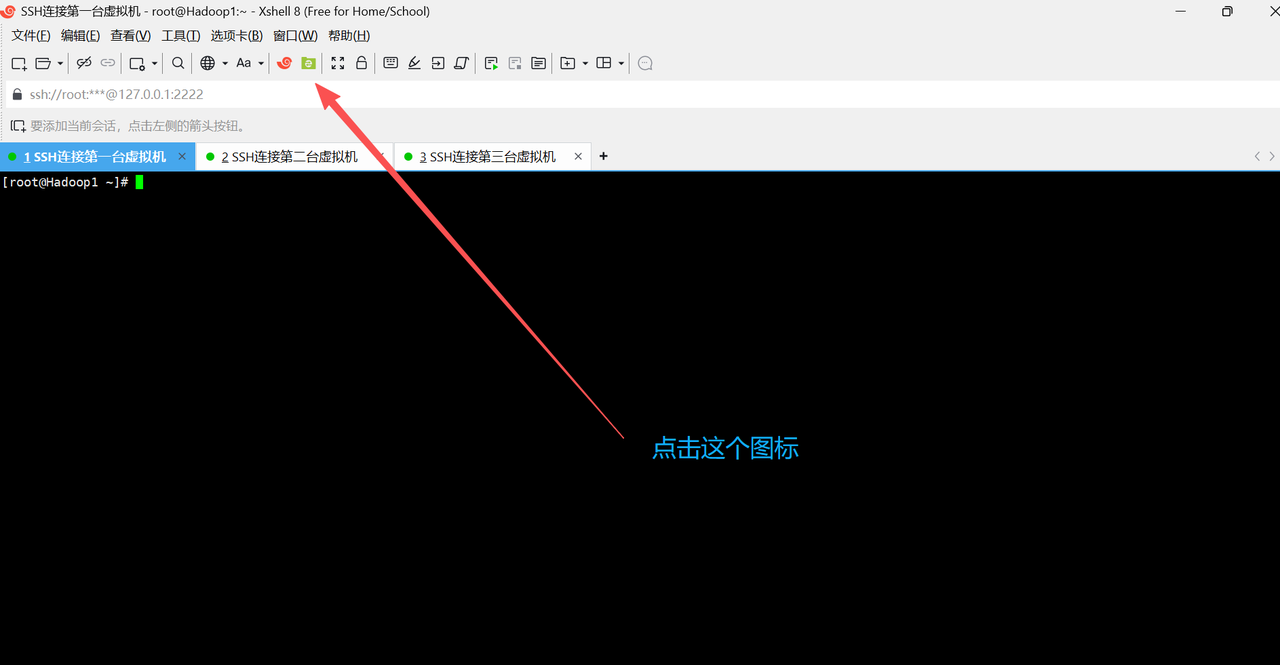This screenshot has width=1280, height=665.
Task: Close the SSH连接第三台虚拟机 tab
Action: (578, 156)
